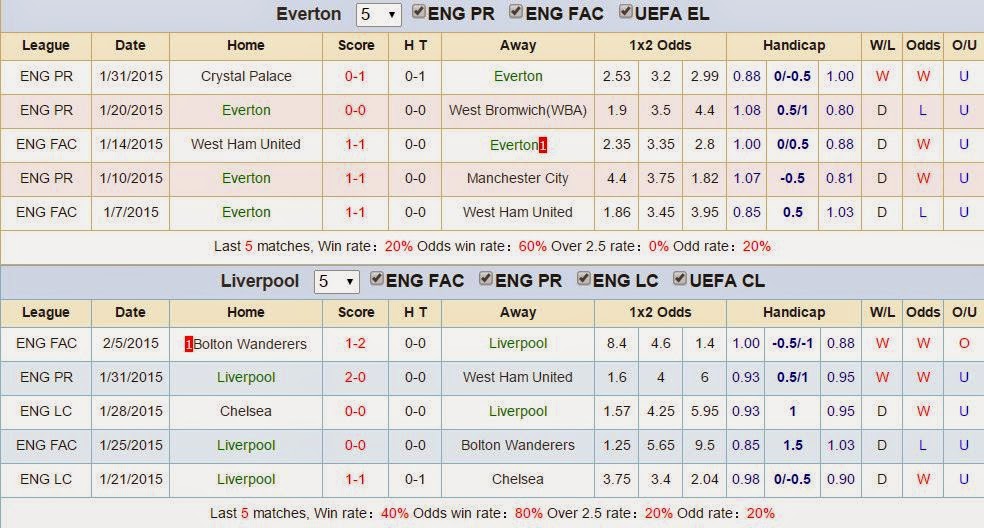Click the Liverpool ENG PR checkbox
The image size is (984, 528).
click(x=486, y=278)
